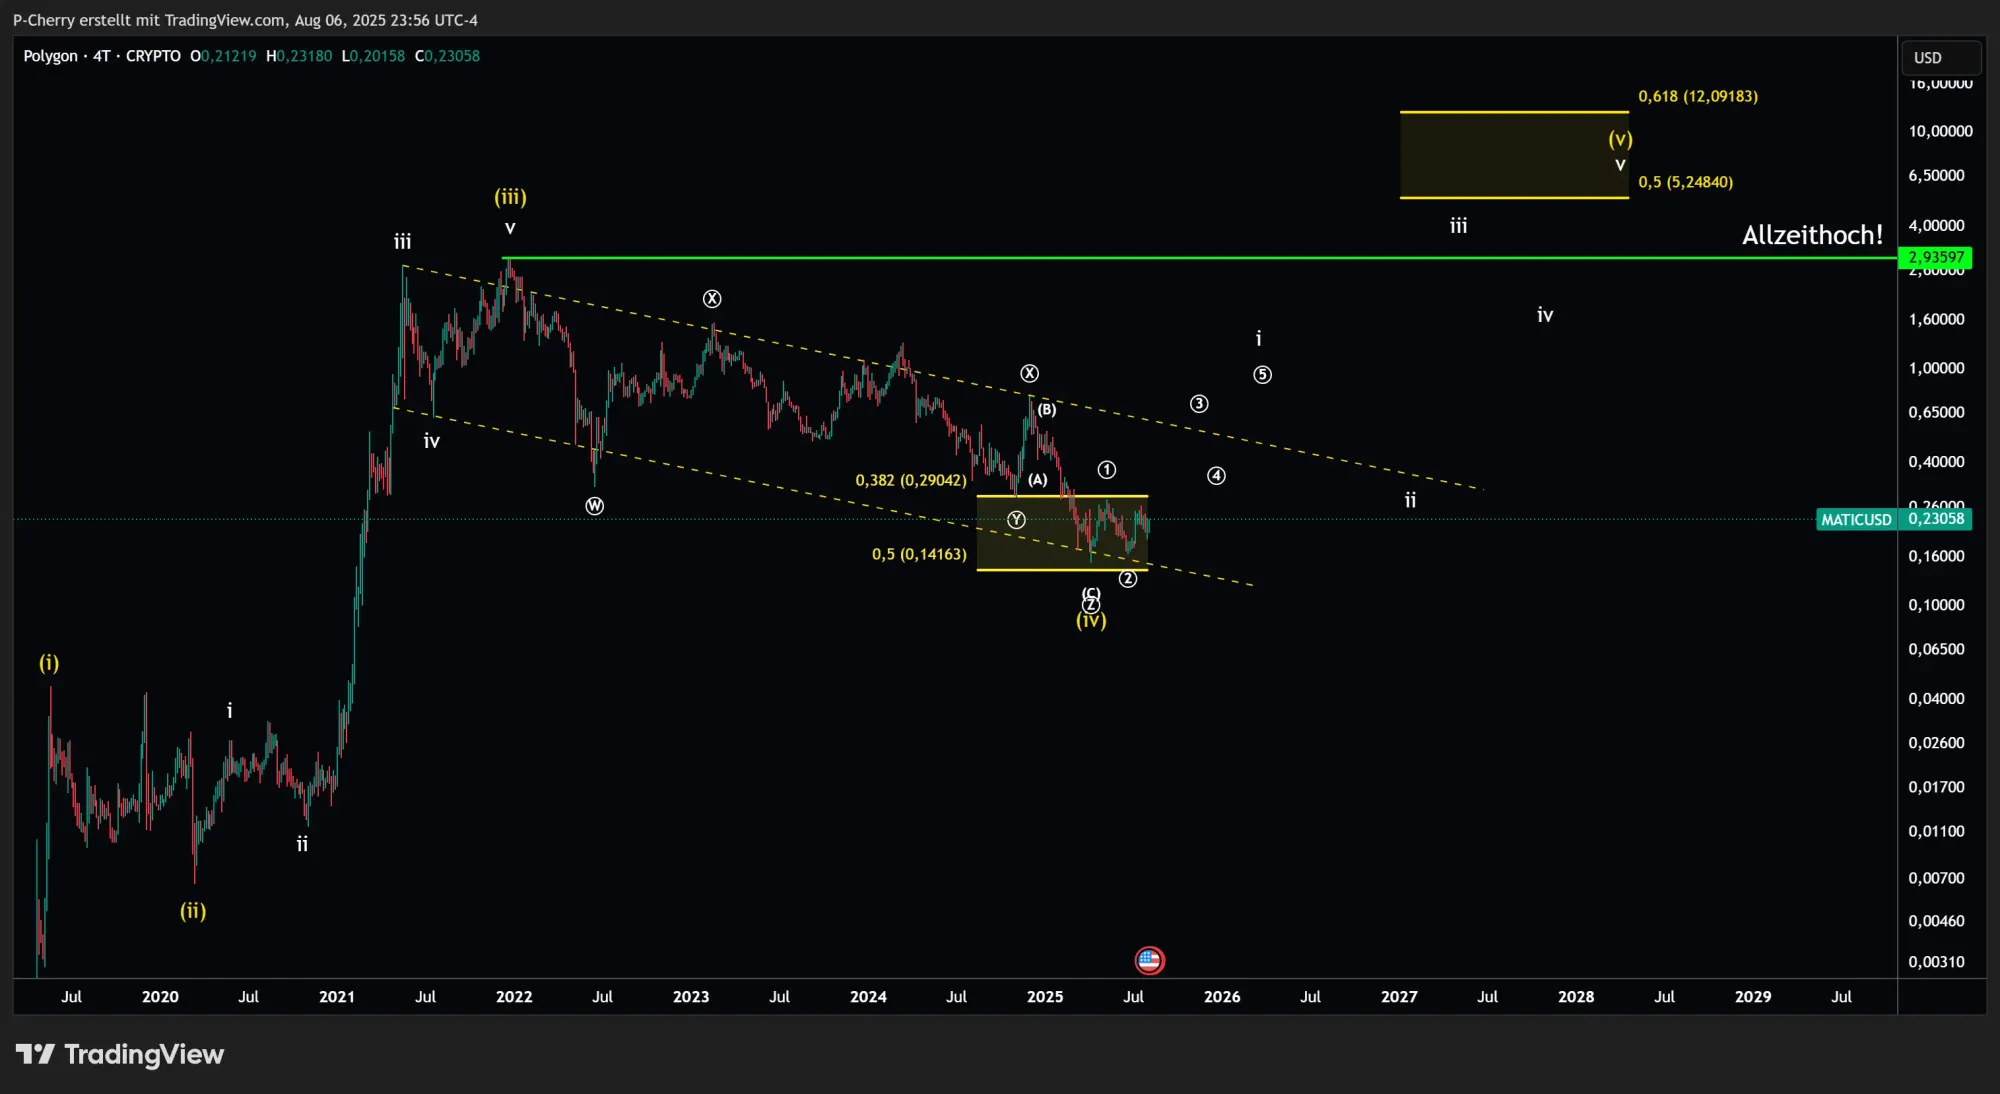Click the Polygon symbol title
Viewport: 2000px width, 1094px height.
coord(50,56)
